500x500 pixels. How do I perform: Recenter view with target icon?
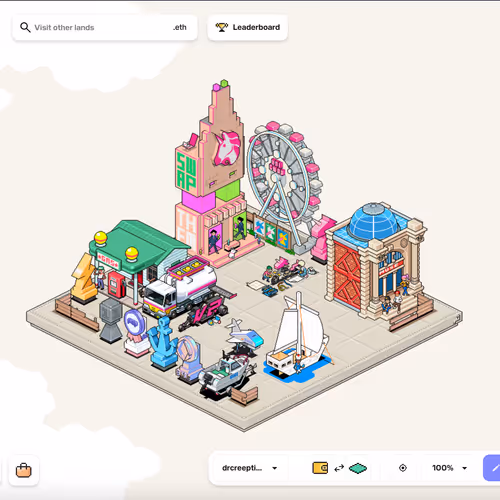(403, 468)
